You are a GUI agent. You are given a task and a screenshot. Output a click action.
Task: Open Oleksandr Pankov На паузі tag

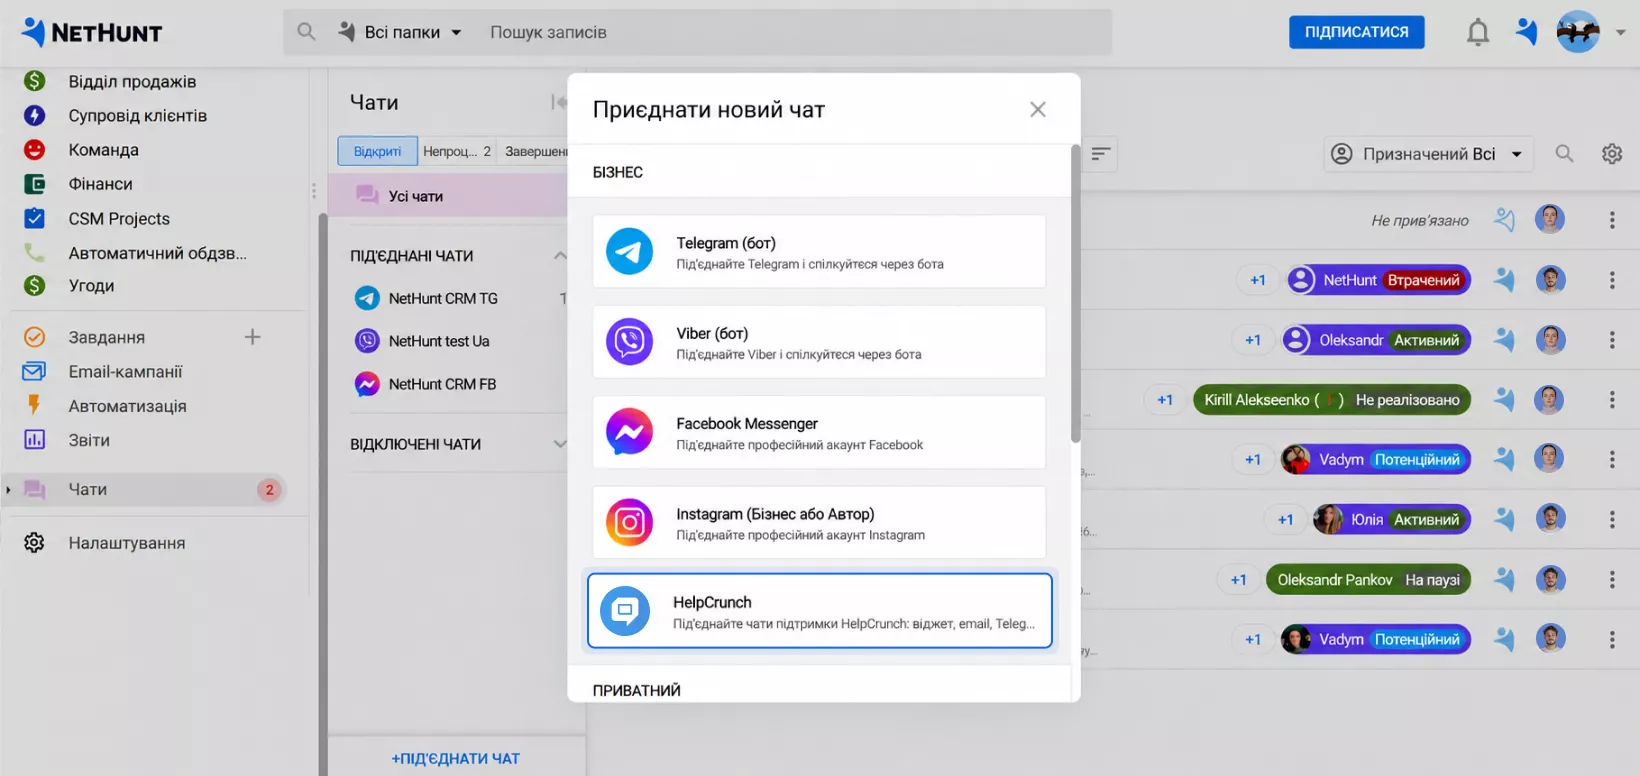1368,580
